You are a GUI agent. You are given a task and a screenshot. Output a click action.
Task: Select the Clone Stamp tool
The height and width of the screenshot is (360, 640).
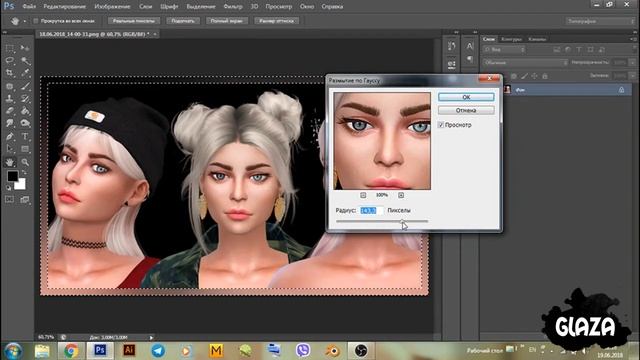coord(10,98)
